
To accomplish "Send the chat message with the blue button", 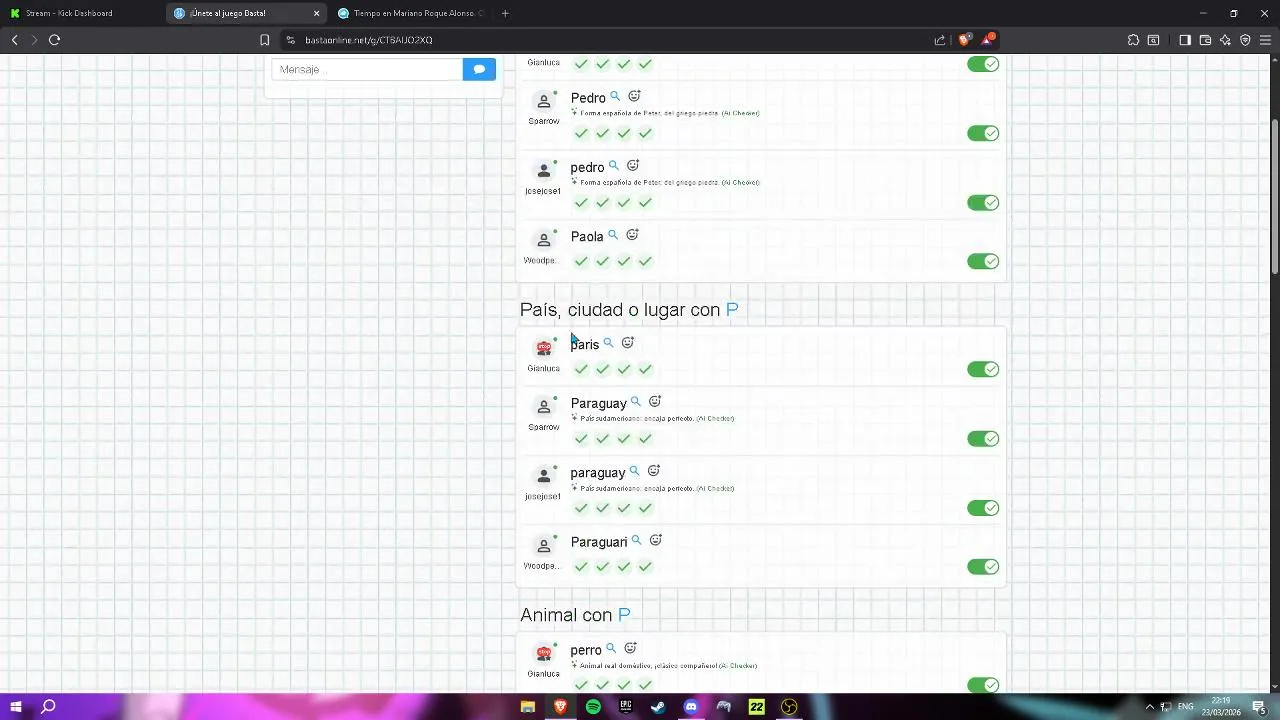I will pos(479,69).
